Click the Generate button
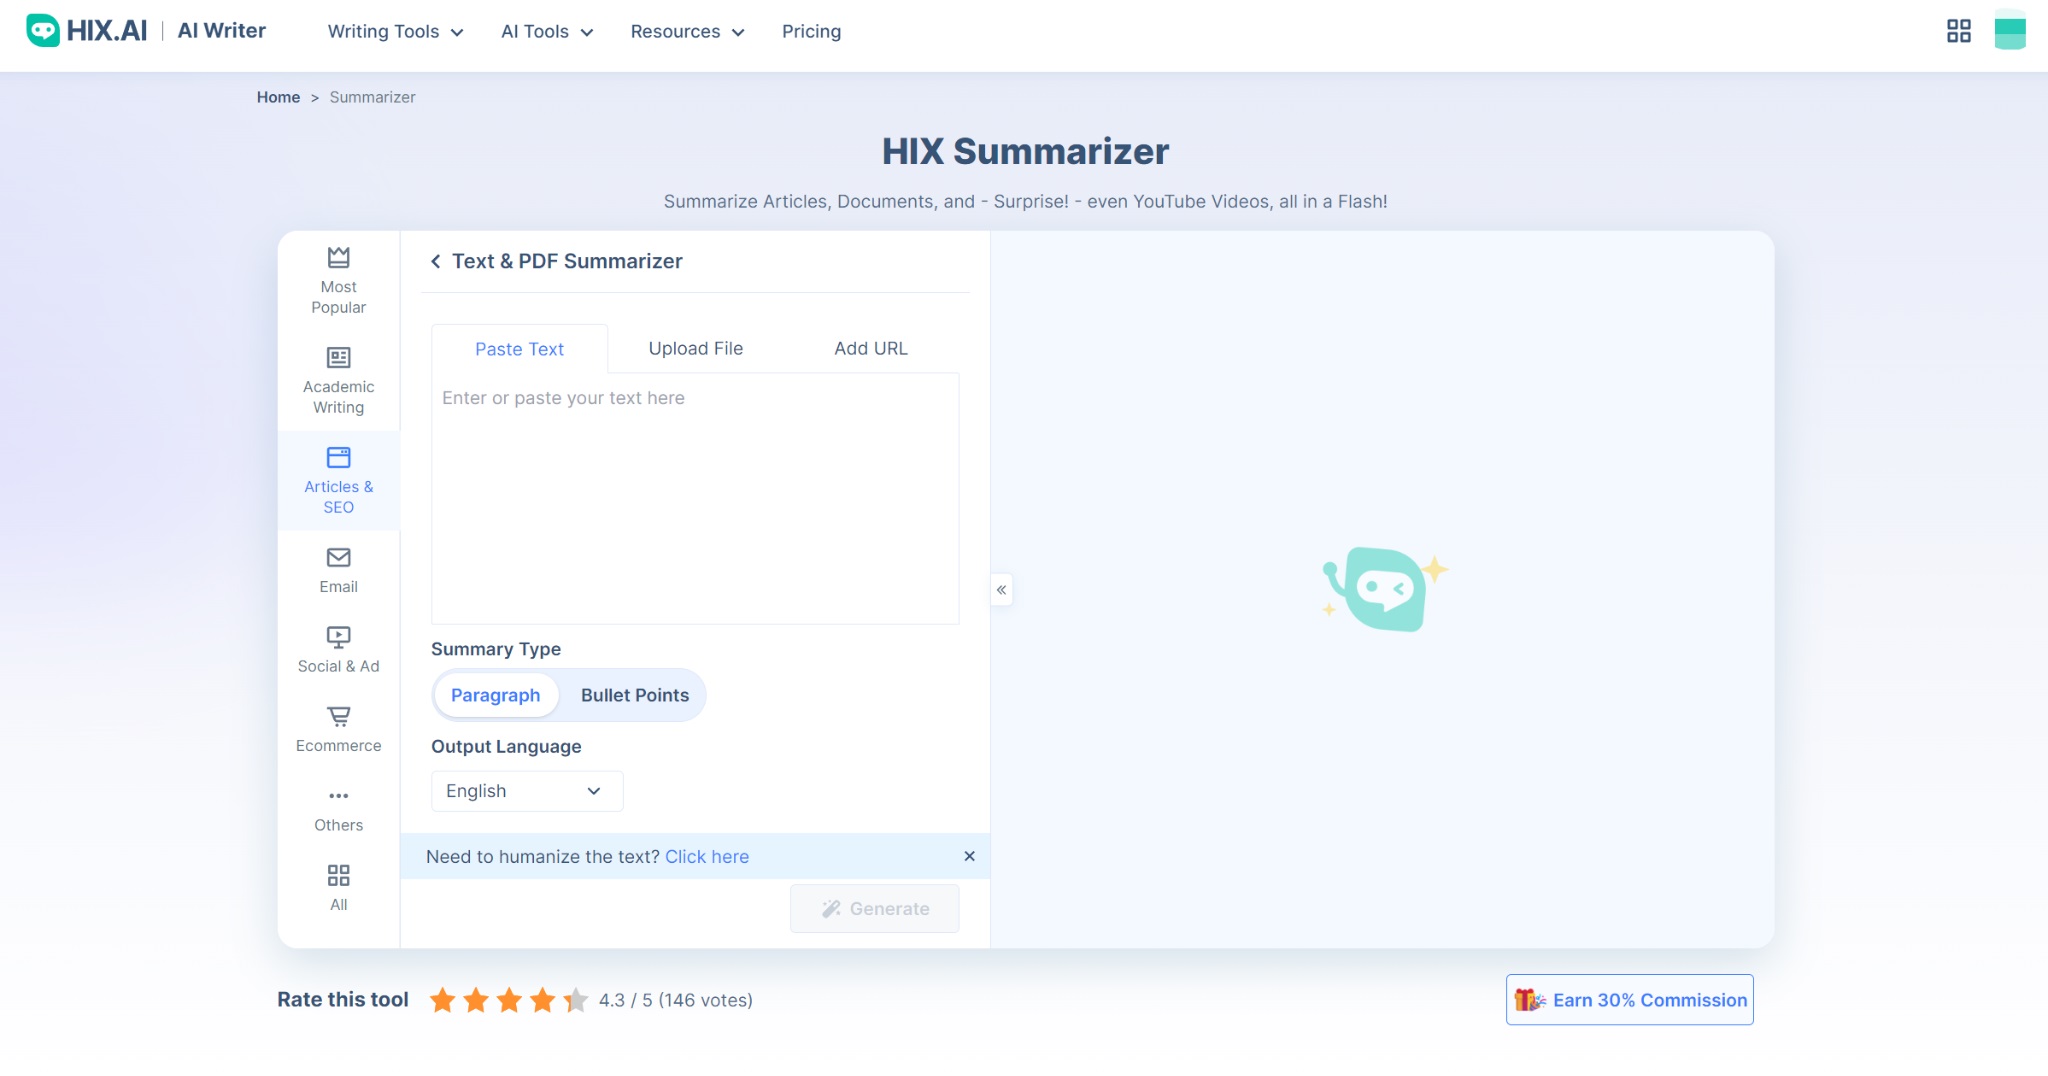Viewport: 2048px width, 1076px height. click(875, 909)
